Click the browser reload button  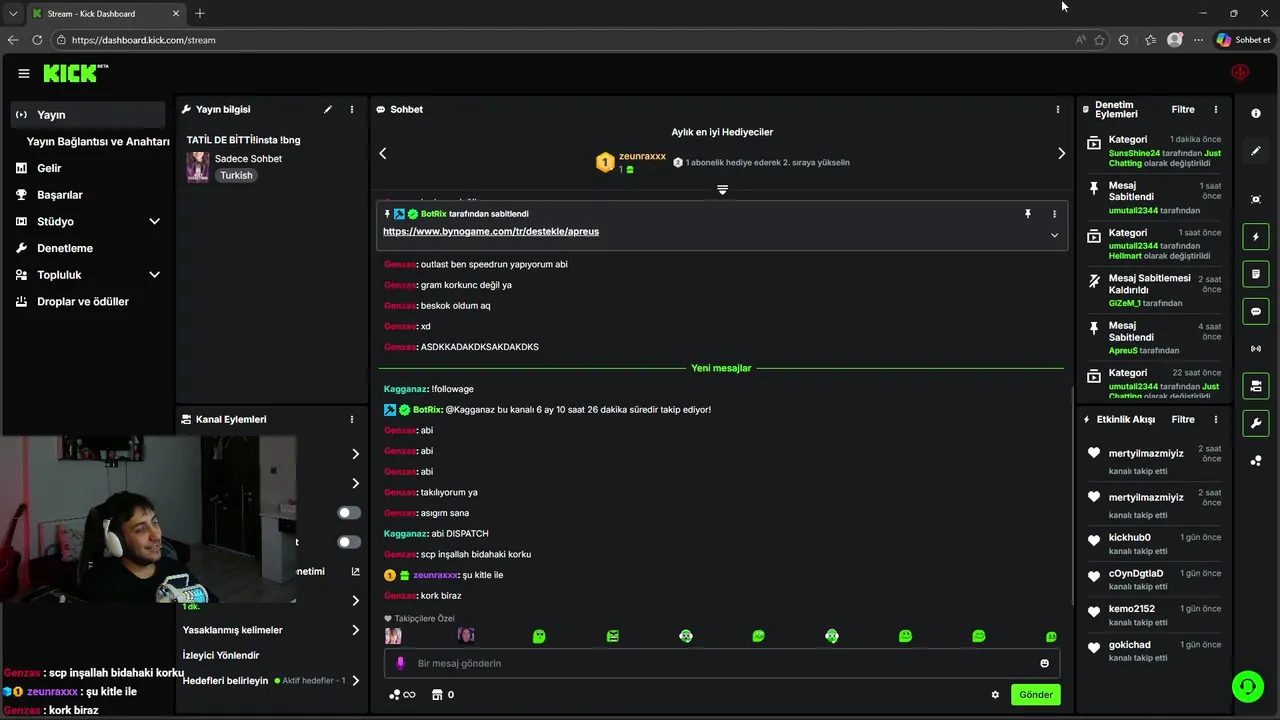tap(37, 40)
